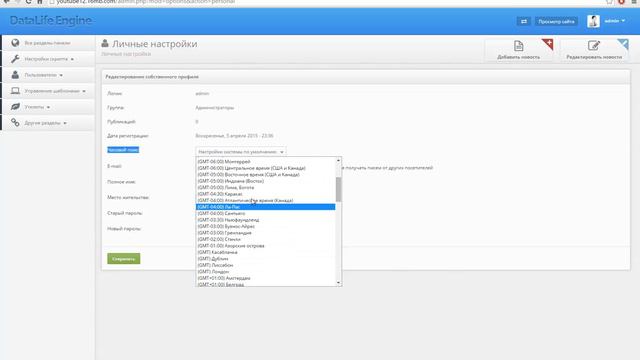Screen dimensions: 640x360
Task: Select (GMT-06:00) Центральное время (США и Канада)
Action: (x=265, y=168)
